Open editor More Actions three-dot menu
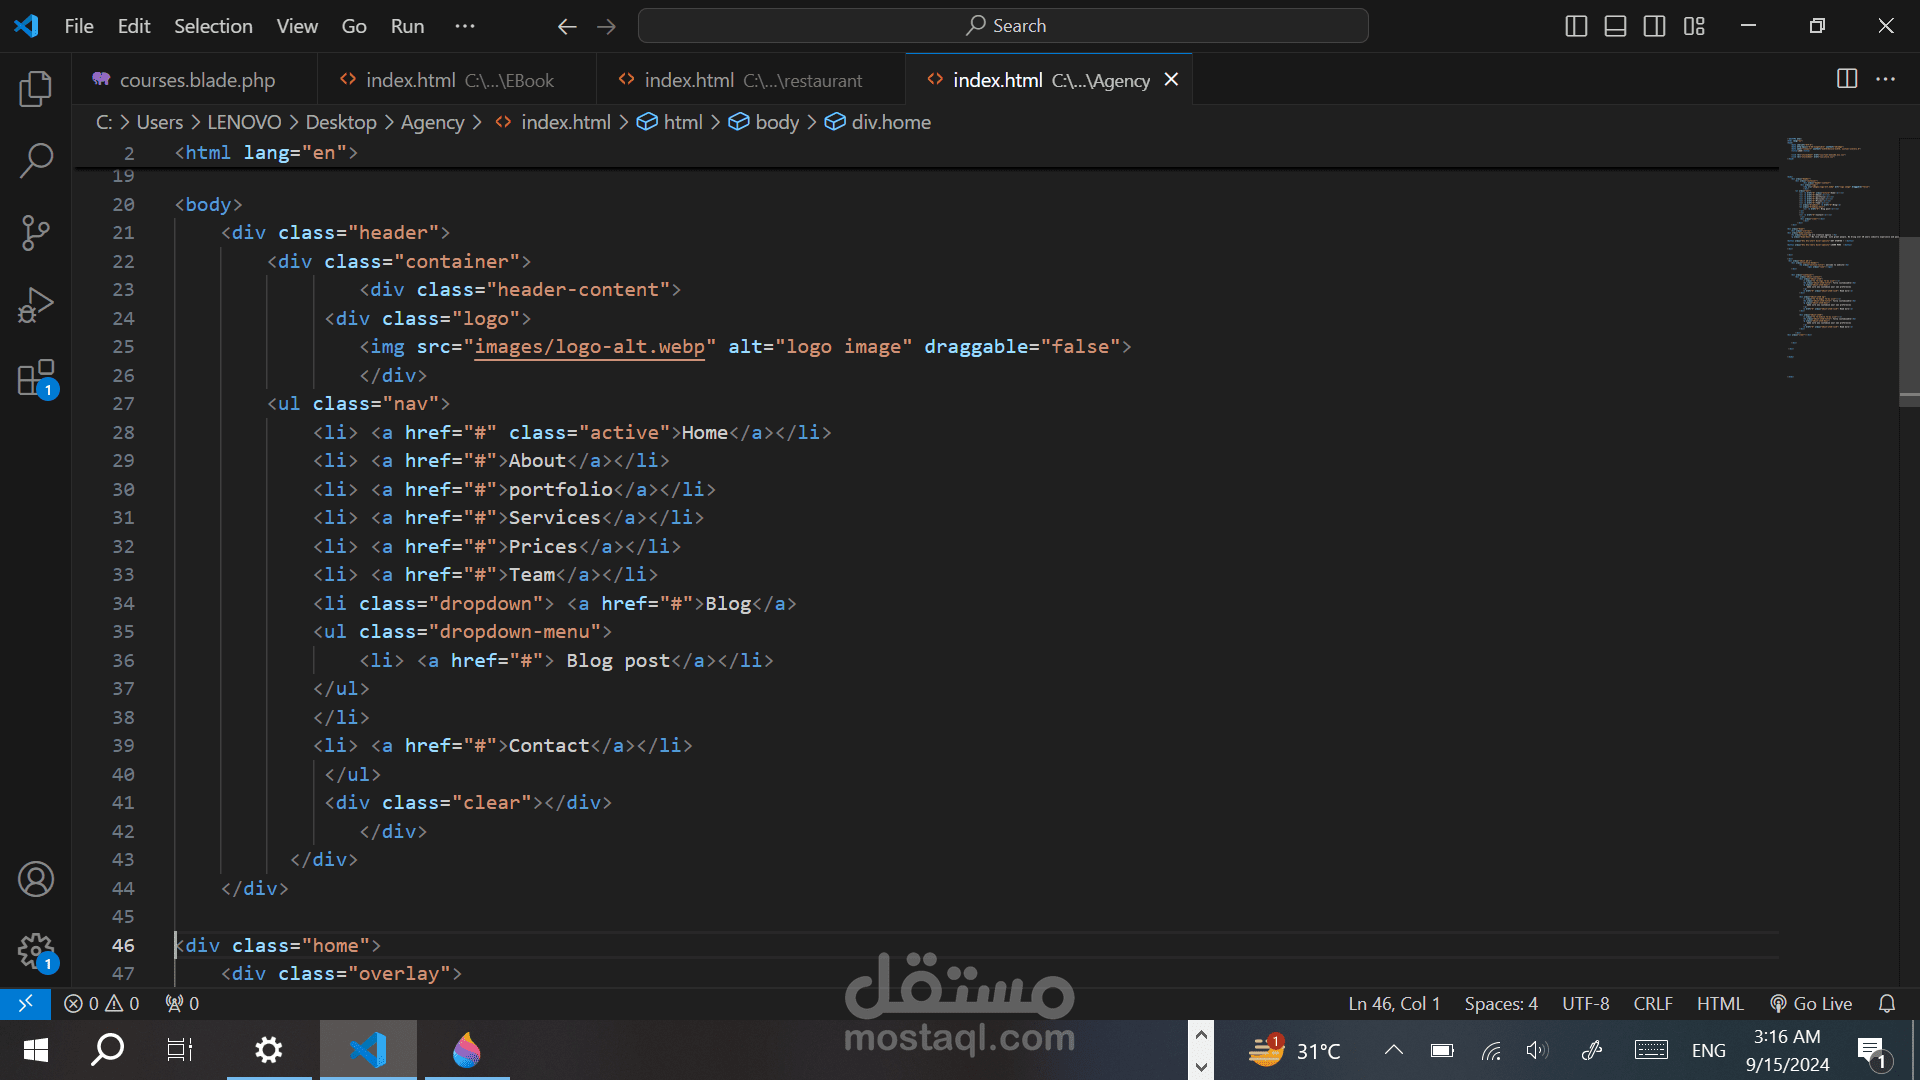 (1886, 79)
